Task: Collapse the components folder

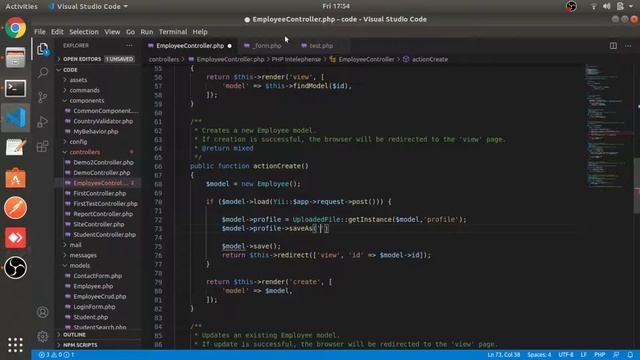Action: (98, 100)
